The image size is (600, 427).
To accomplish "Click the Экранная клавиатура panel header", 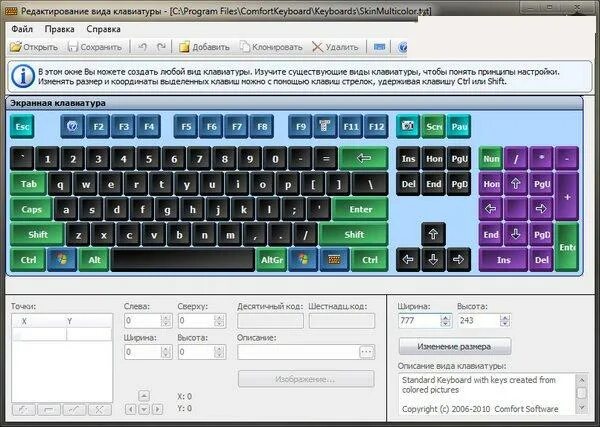I will (294, 103).
